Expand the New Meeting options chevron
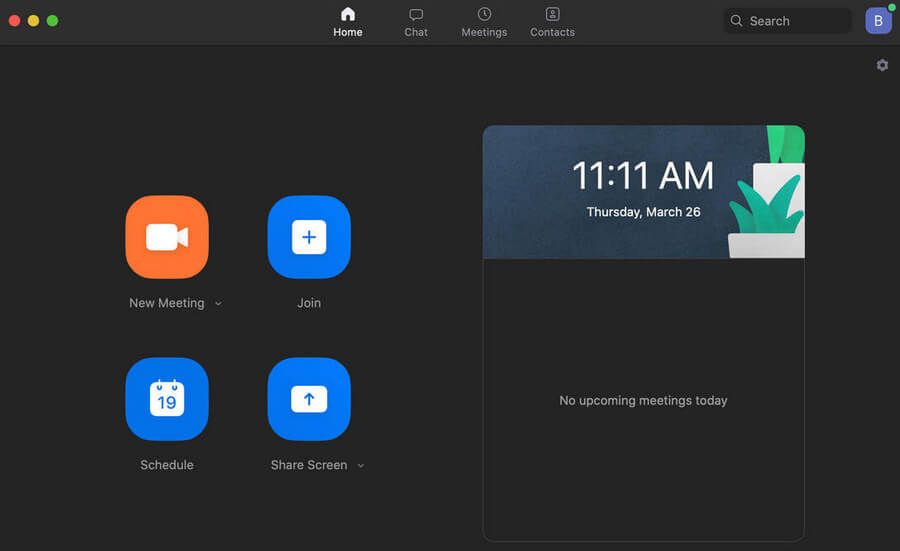The image size is (900, 551). (x=218, y=304)
